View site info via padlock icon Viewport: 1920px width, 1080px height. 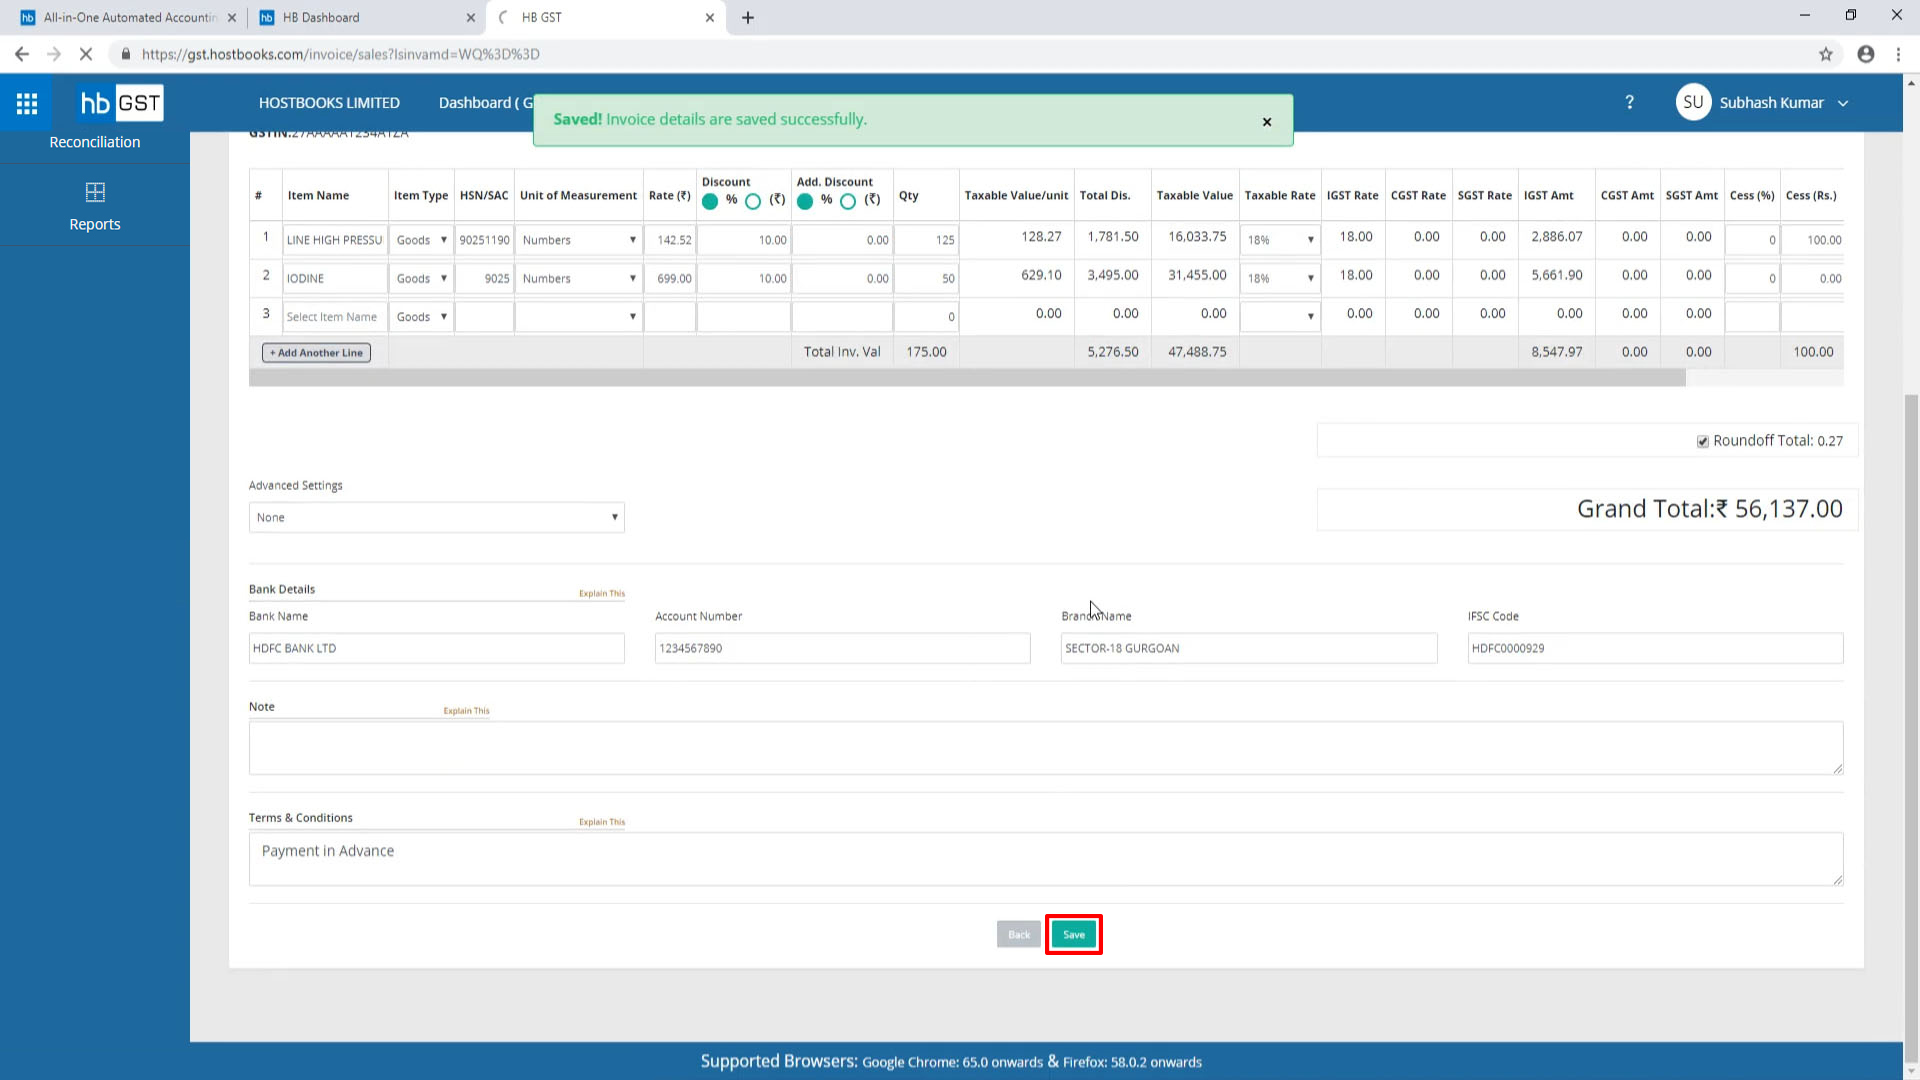(126, 54)
